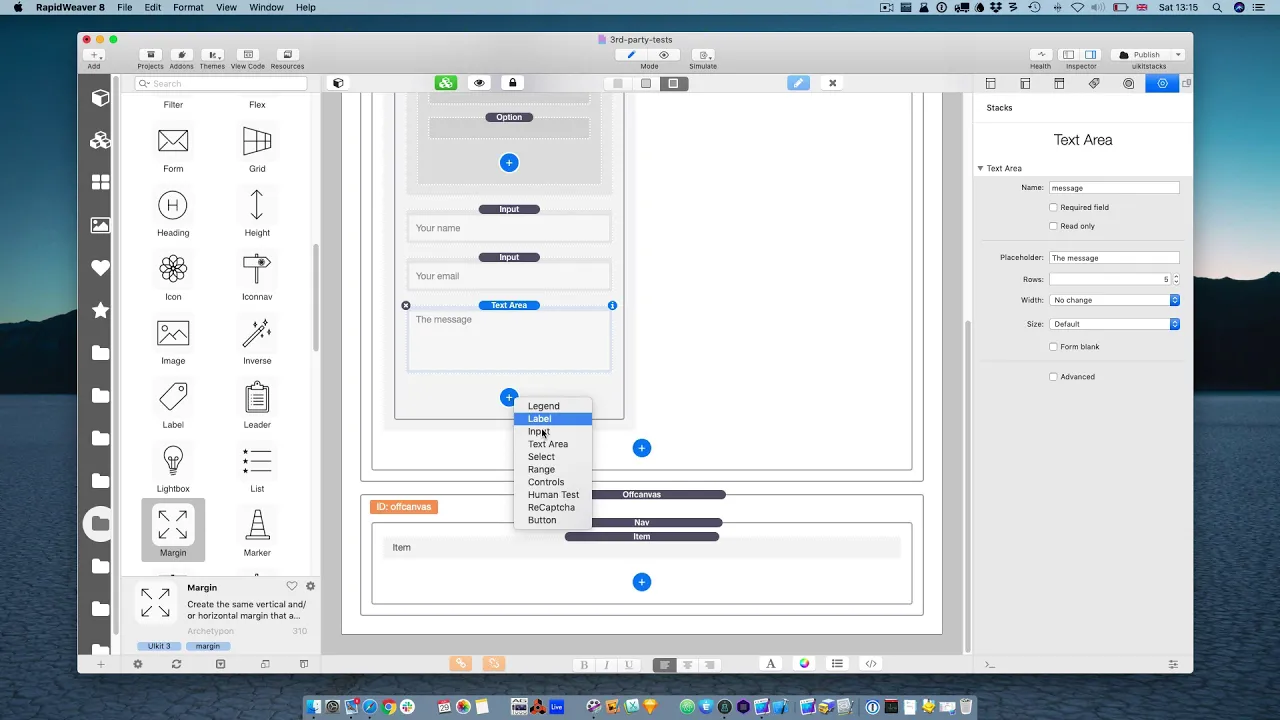This screenshot has width=1280, height=720.
Task: Favorite the Margin stack heart icon
Action: [292, 586]
